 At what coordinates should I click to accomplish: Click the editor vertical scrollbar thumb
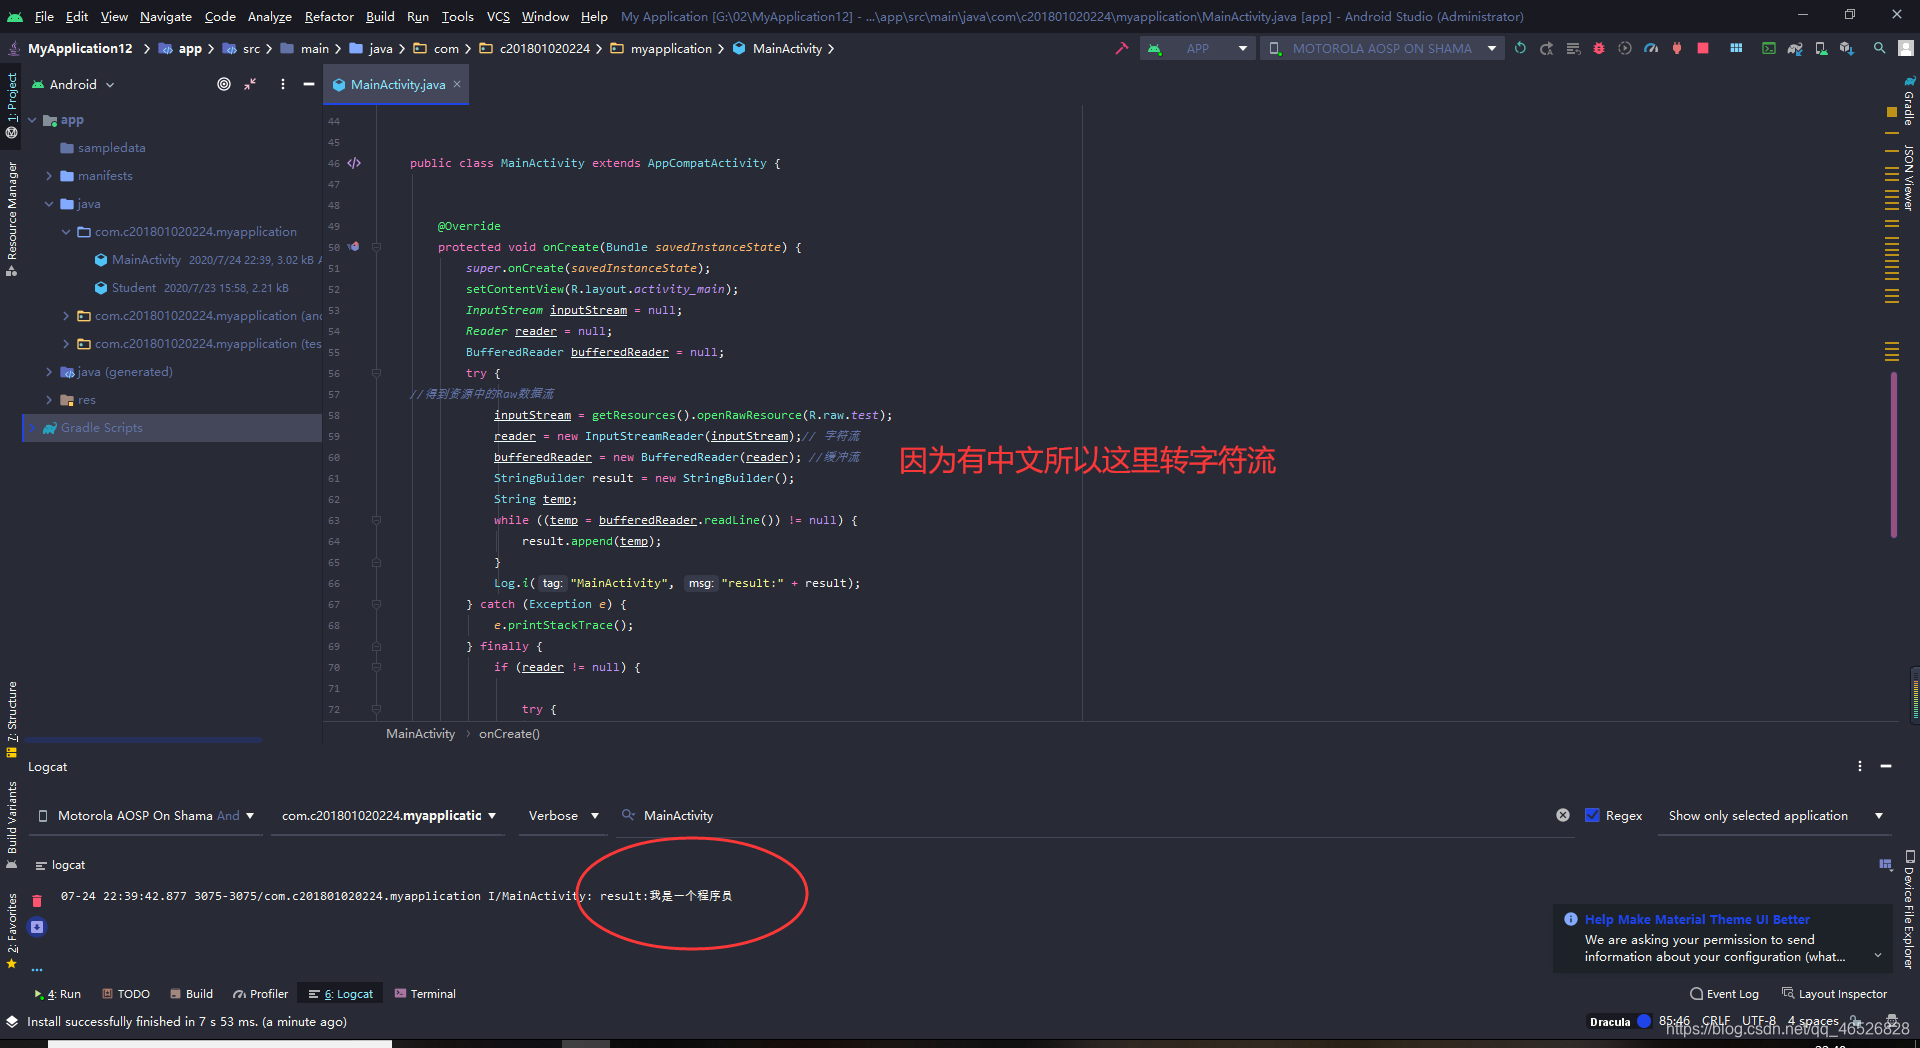click(1893, 455)
